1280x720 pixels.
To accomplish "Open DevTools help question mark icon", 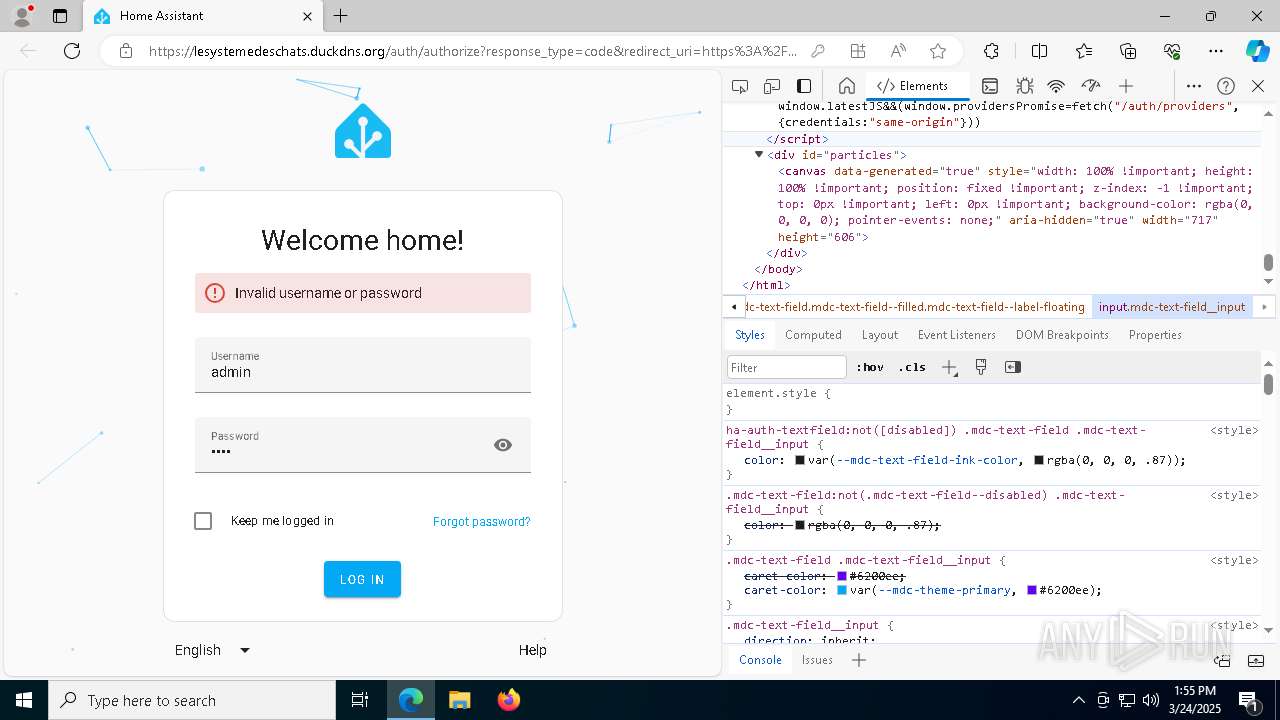I will [x=1226, y=86].
